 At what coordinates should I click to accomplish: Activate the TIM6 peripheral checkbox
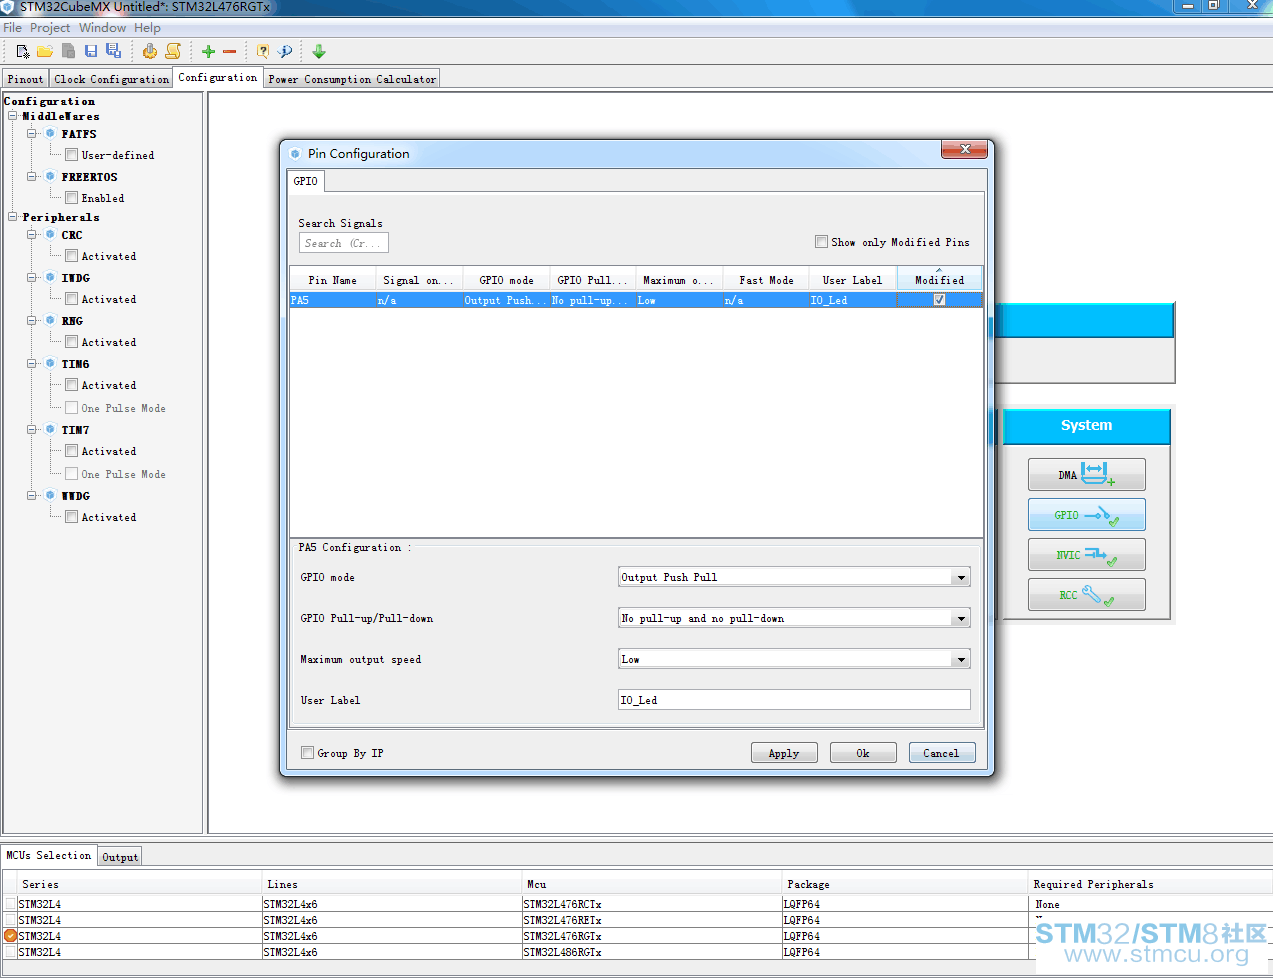[72, 384]
